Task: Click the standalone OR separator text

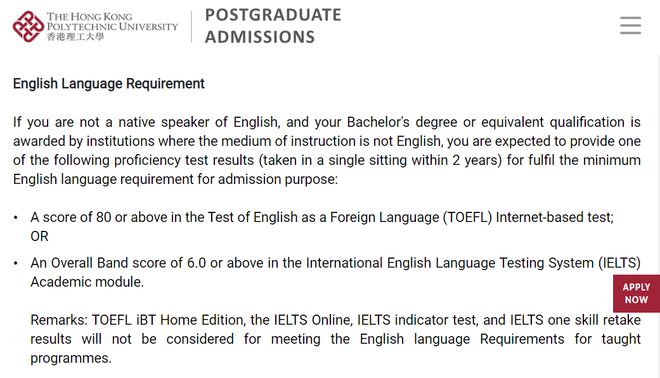Action: tap(39, 236)
